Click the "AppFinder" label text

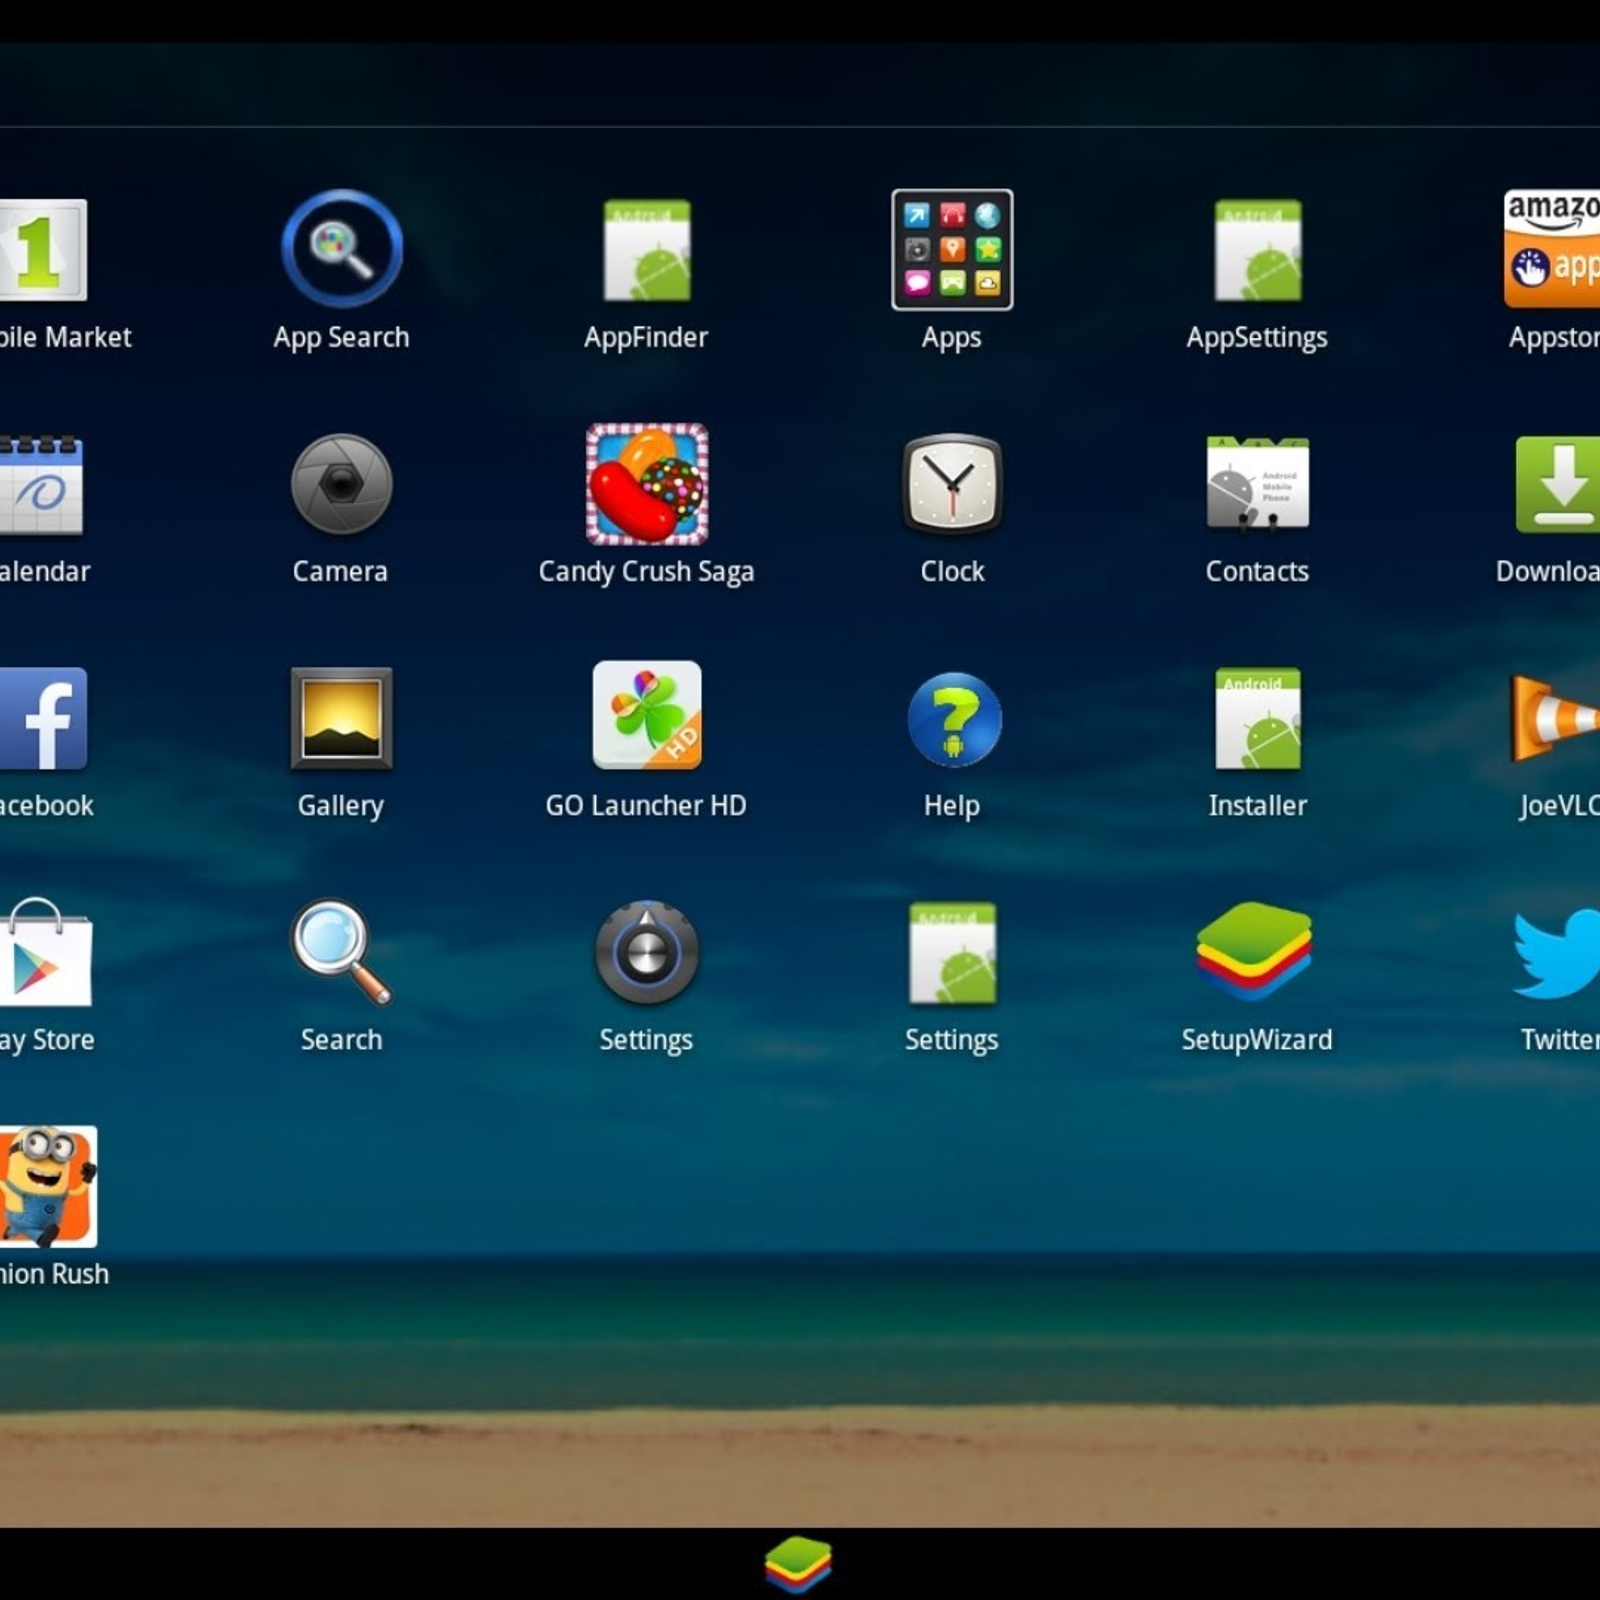646,338
